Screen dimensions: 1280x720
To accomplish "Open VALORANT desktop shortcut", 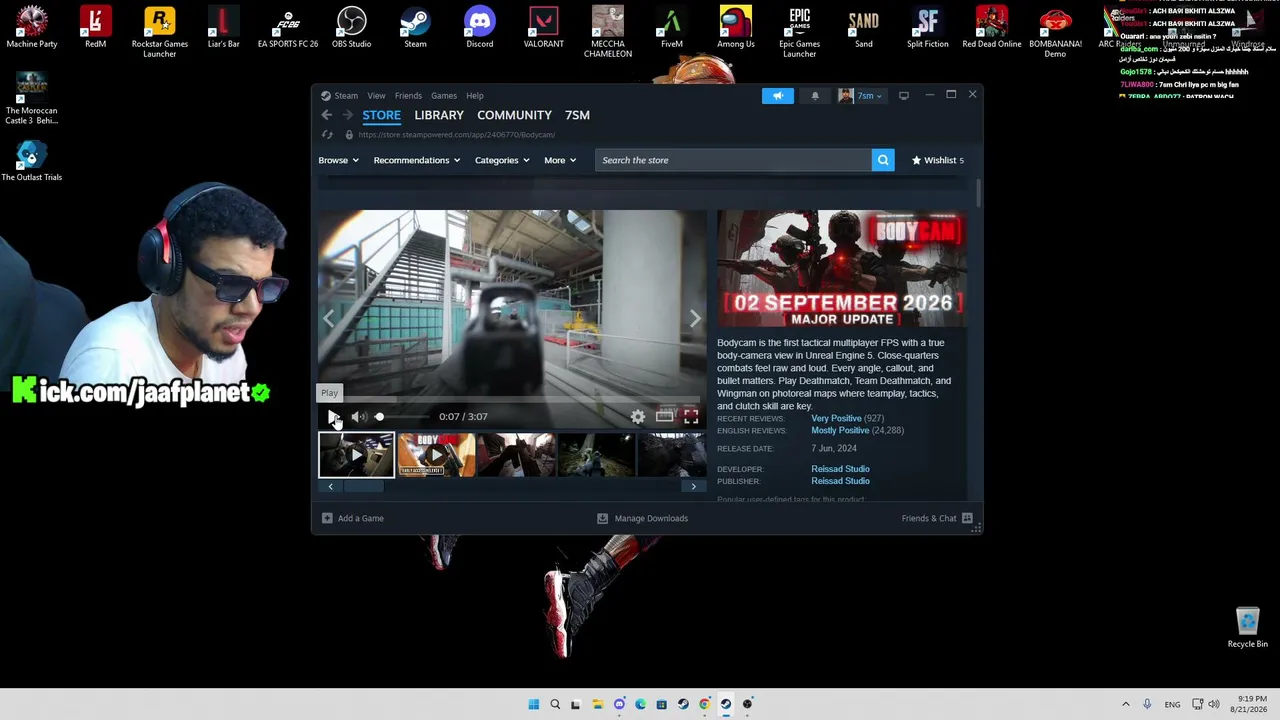I will [x=543, y=27].
